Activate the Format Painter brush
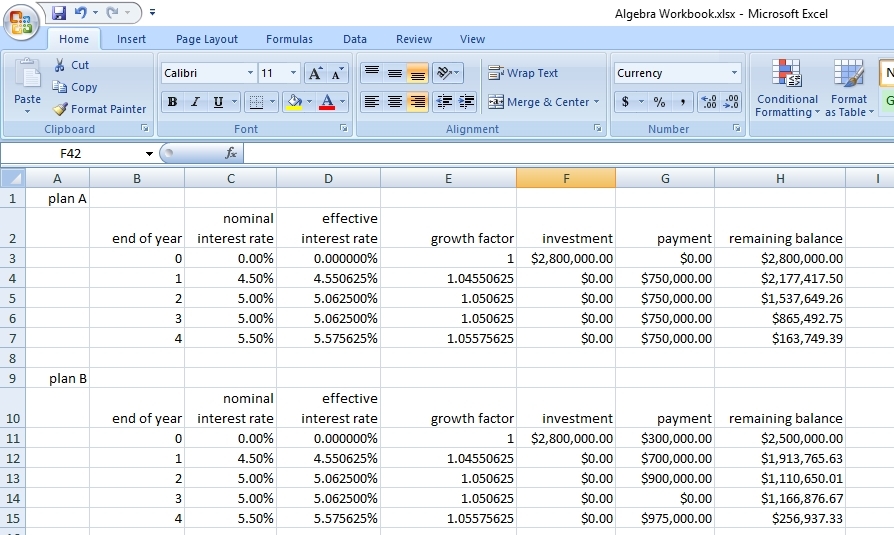 [99, 108]
